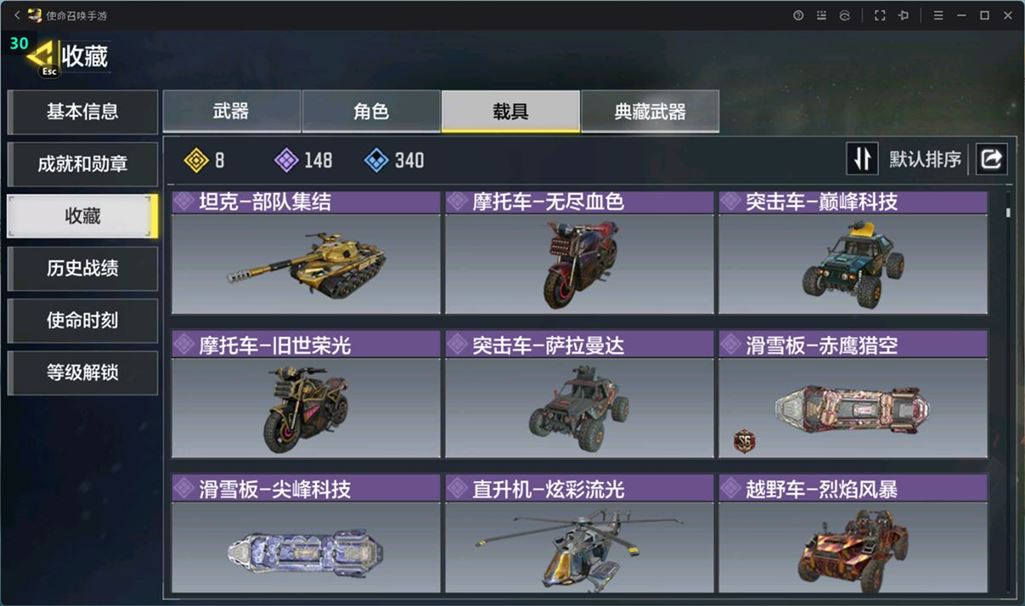Select the gold legendary rarity filter icon
The height and width of the screenshot is (606, 1025).
pos(196,160)
